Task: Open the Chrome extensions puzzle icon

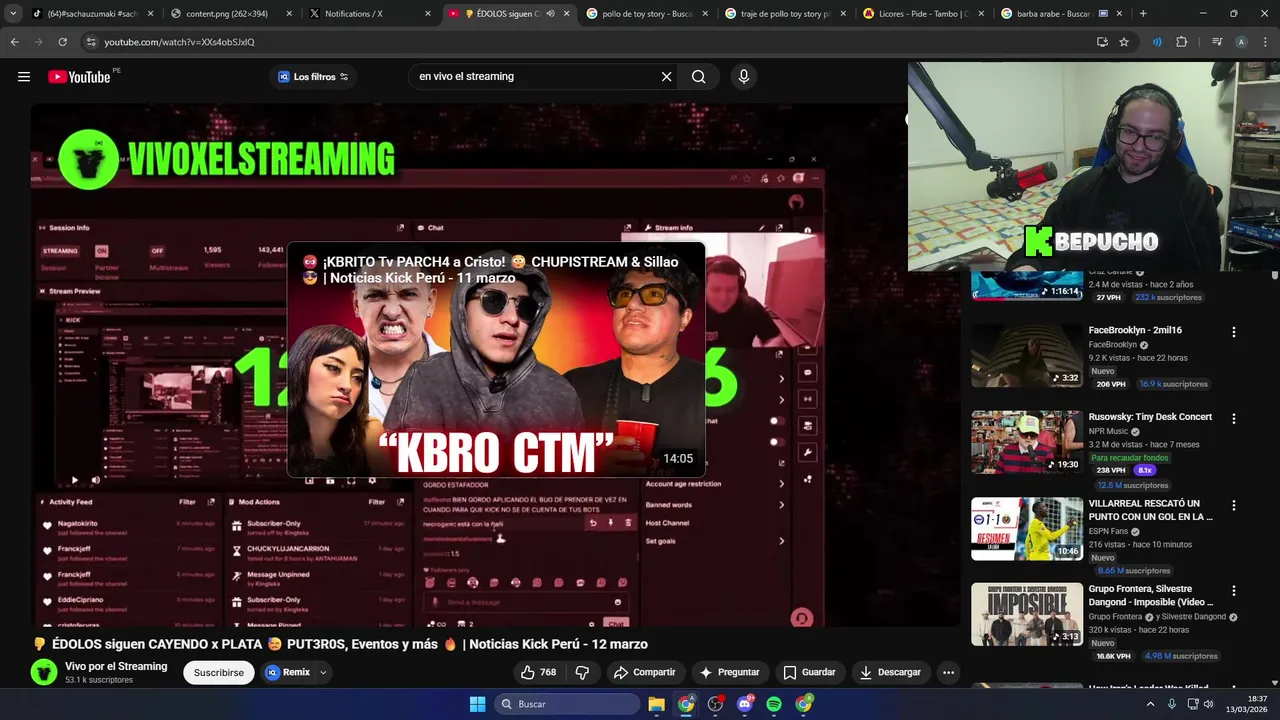Action: (x=1181, y=42)
